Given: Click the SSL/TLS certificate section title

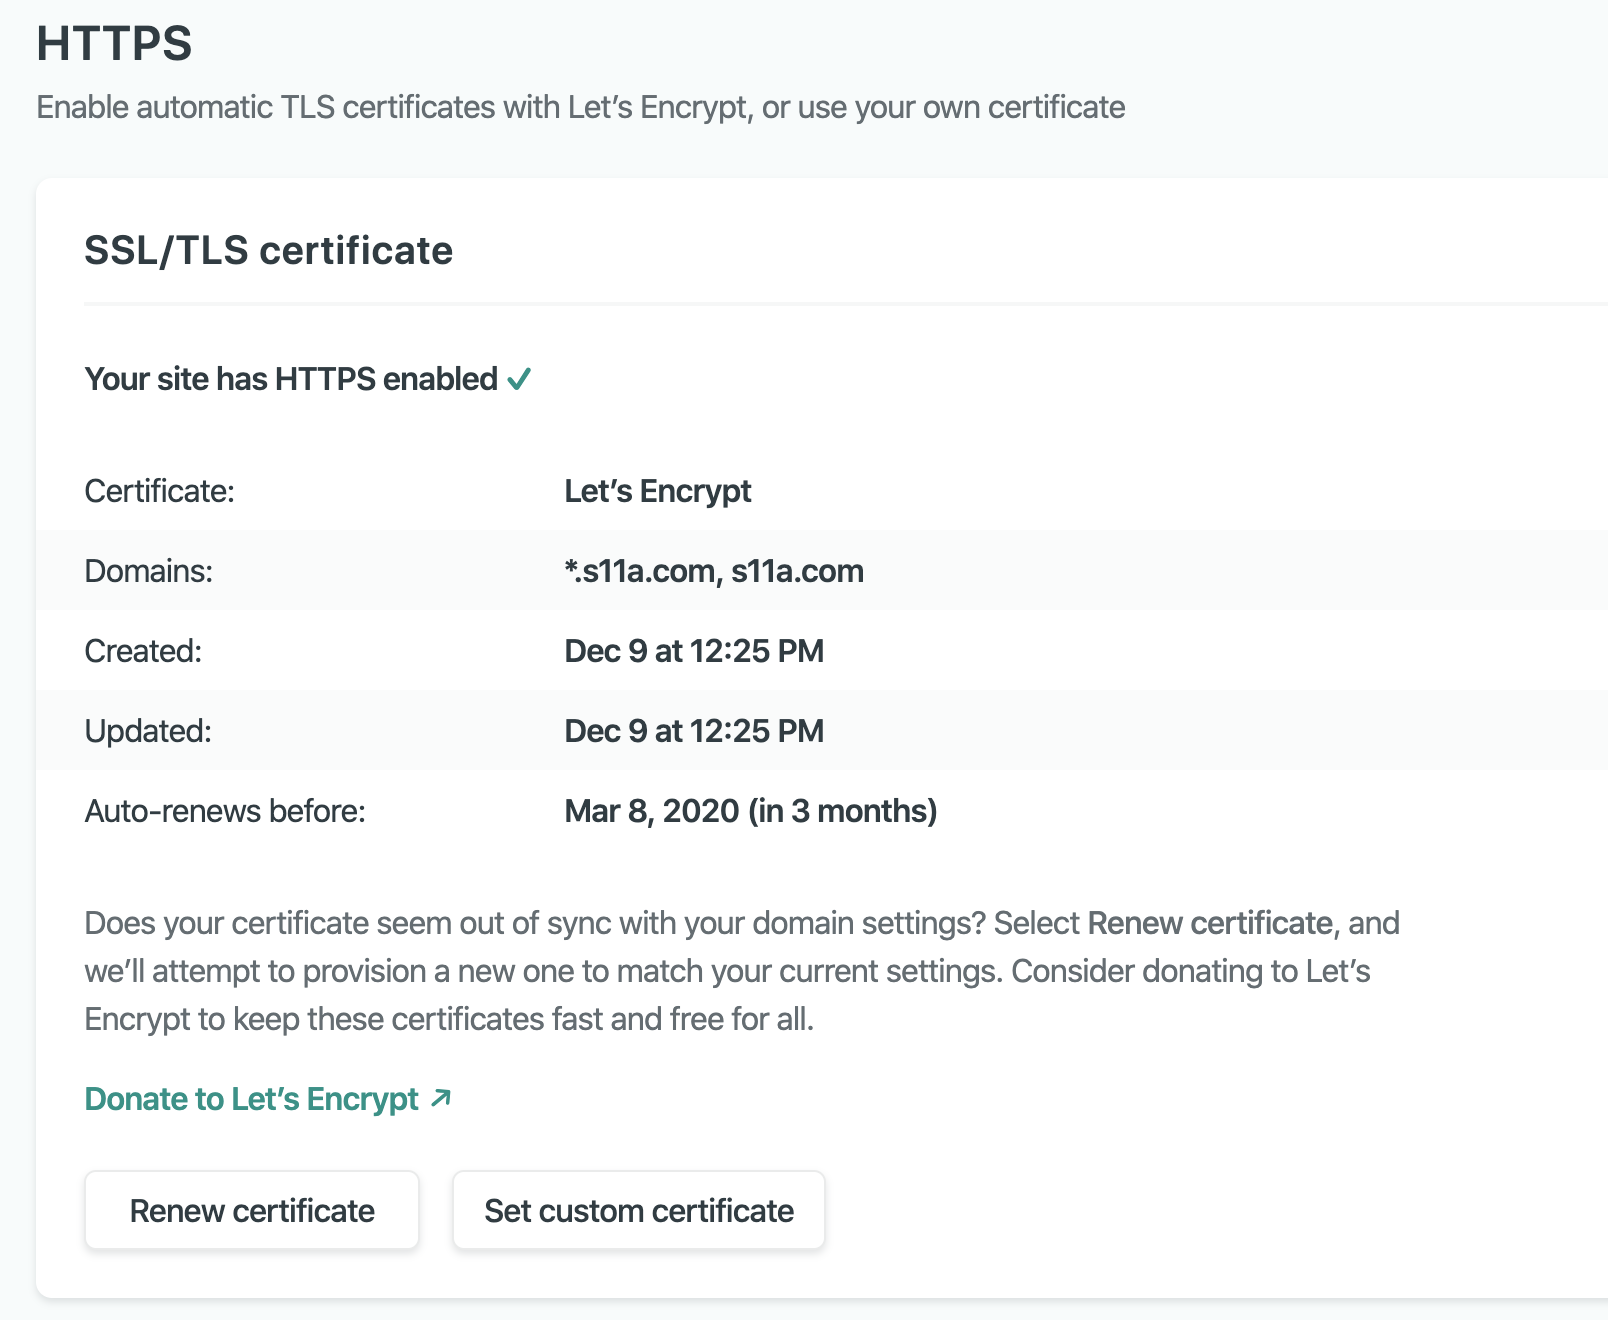Looking at the screenshot, I should tap(268, 250).
